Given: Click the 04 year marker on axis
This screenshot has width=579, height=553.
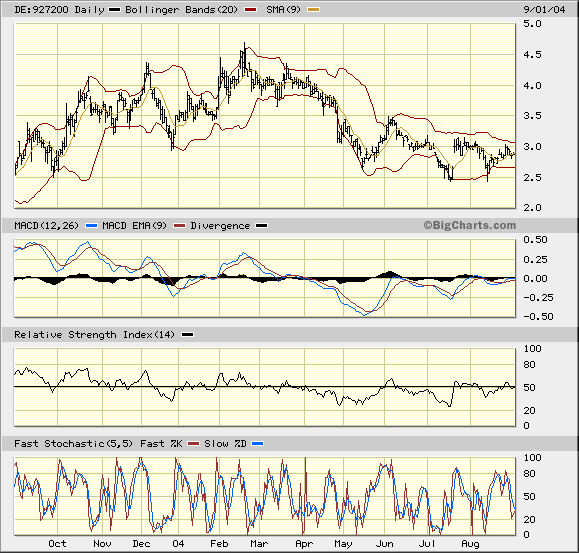Looking at the screenshot, I should pos(178,544).
